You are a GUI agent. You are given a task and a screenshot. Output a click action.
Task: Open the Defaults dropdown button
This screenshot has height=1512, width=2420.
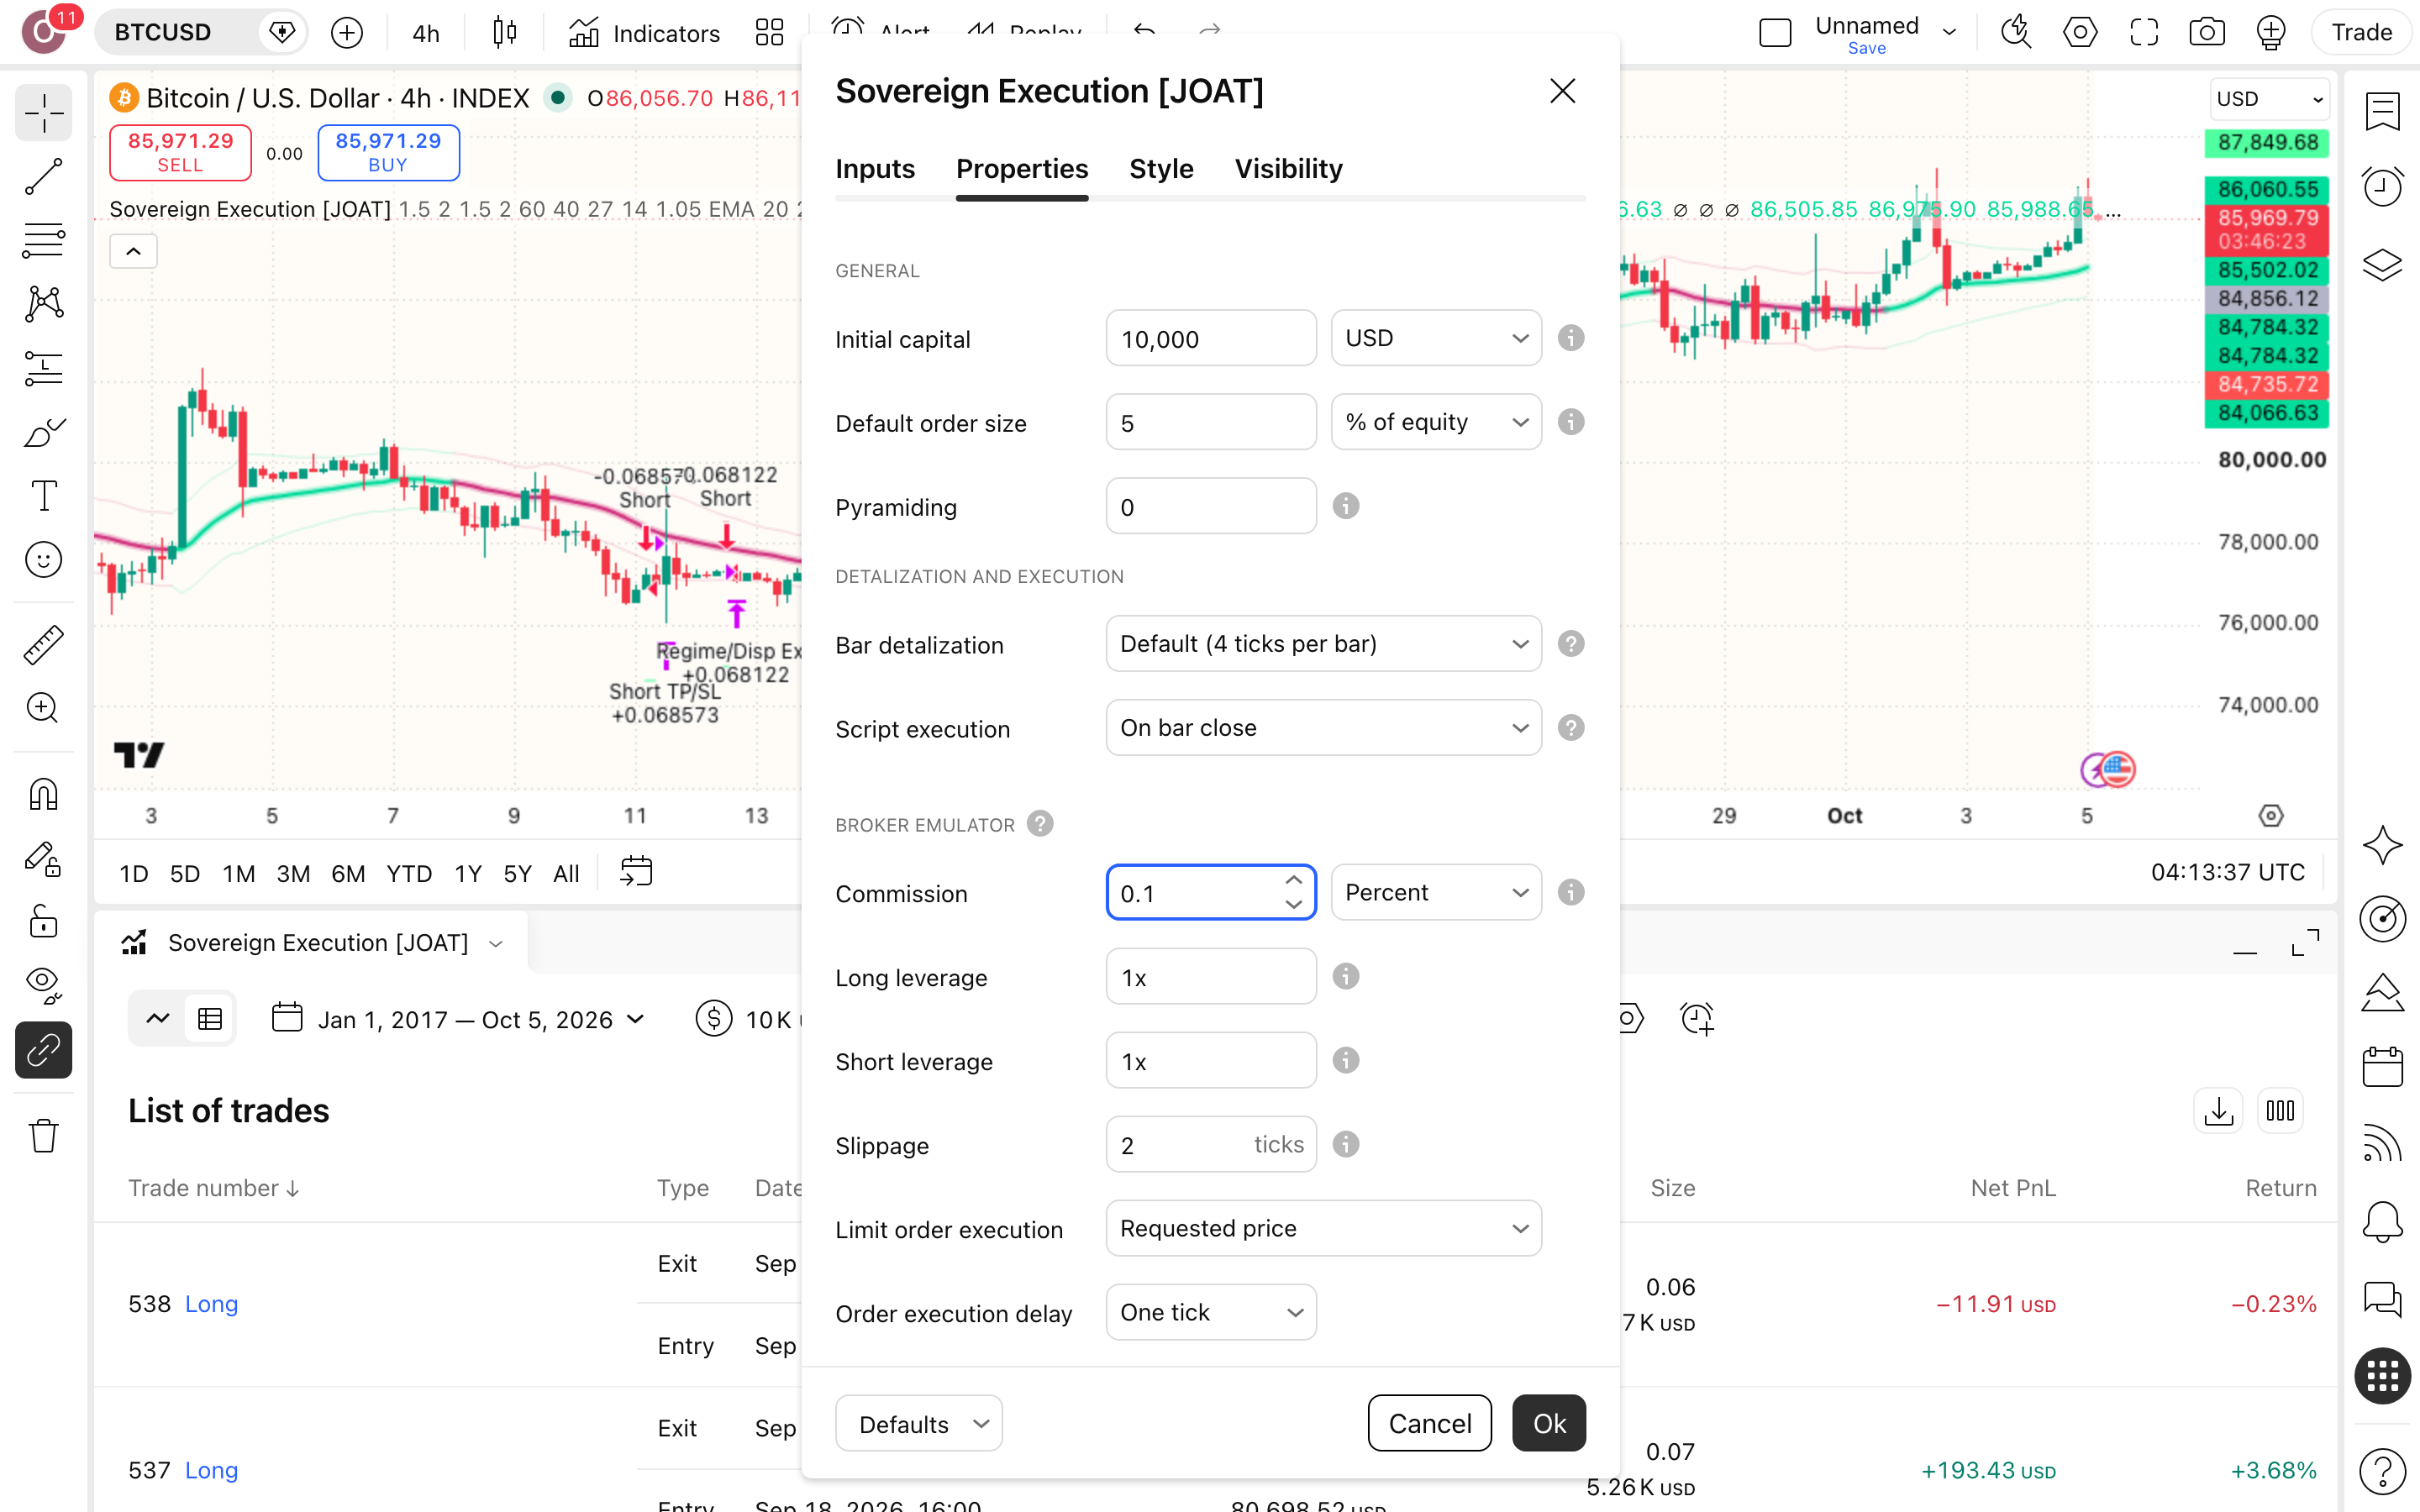[x=918, y=1423]
